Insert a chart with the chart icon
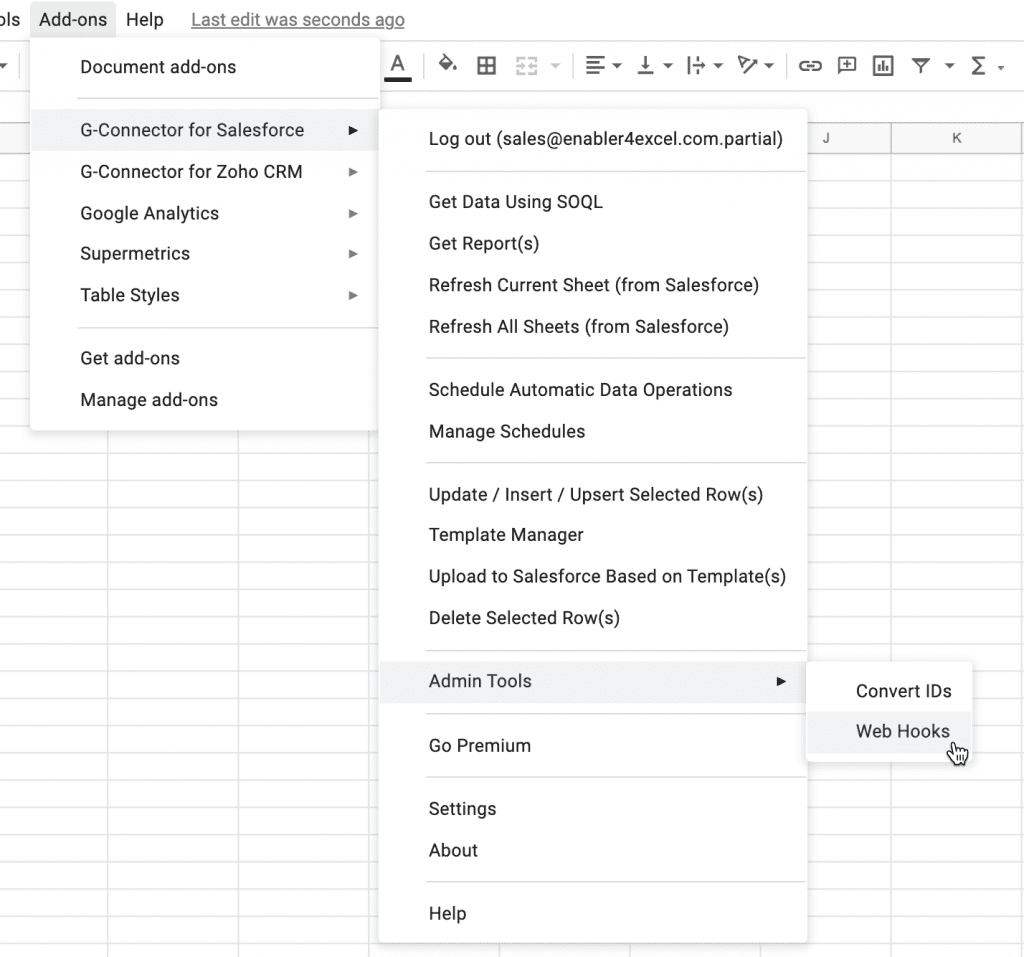This screenshot has height=957, width=1024. tap(882, 66)
